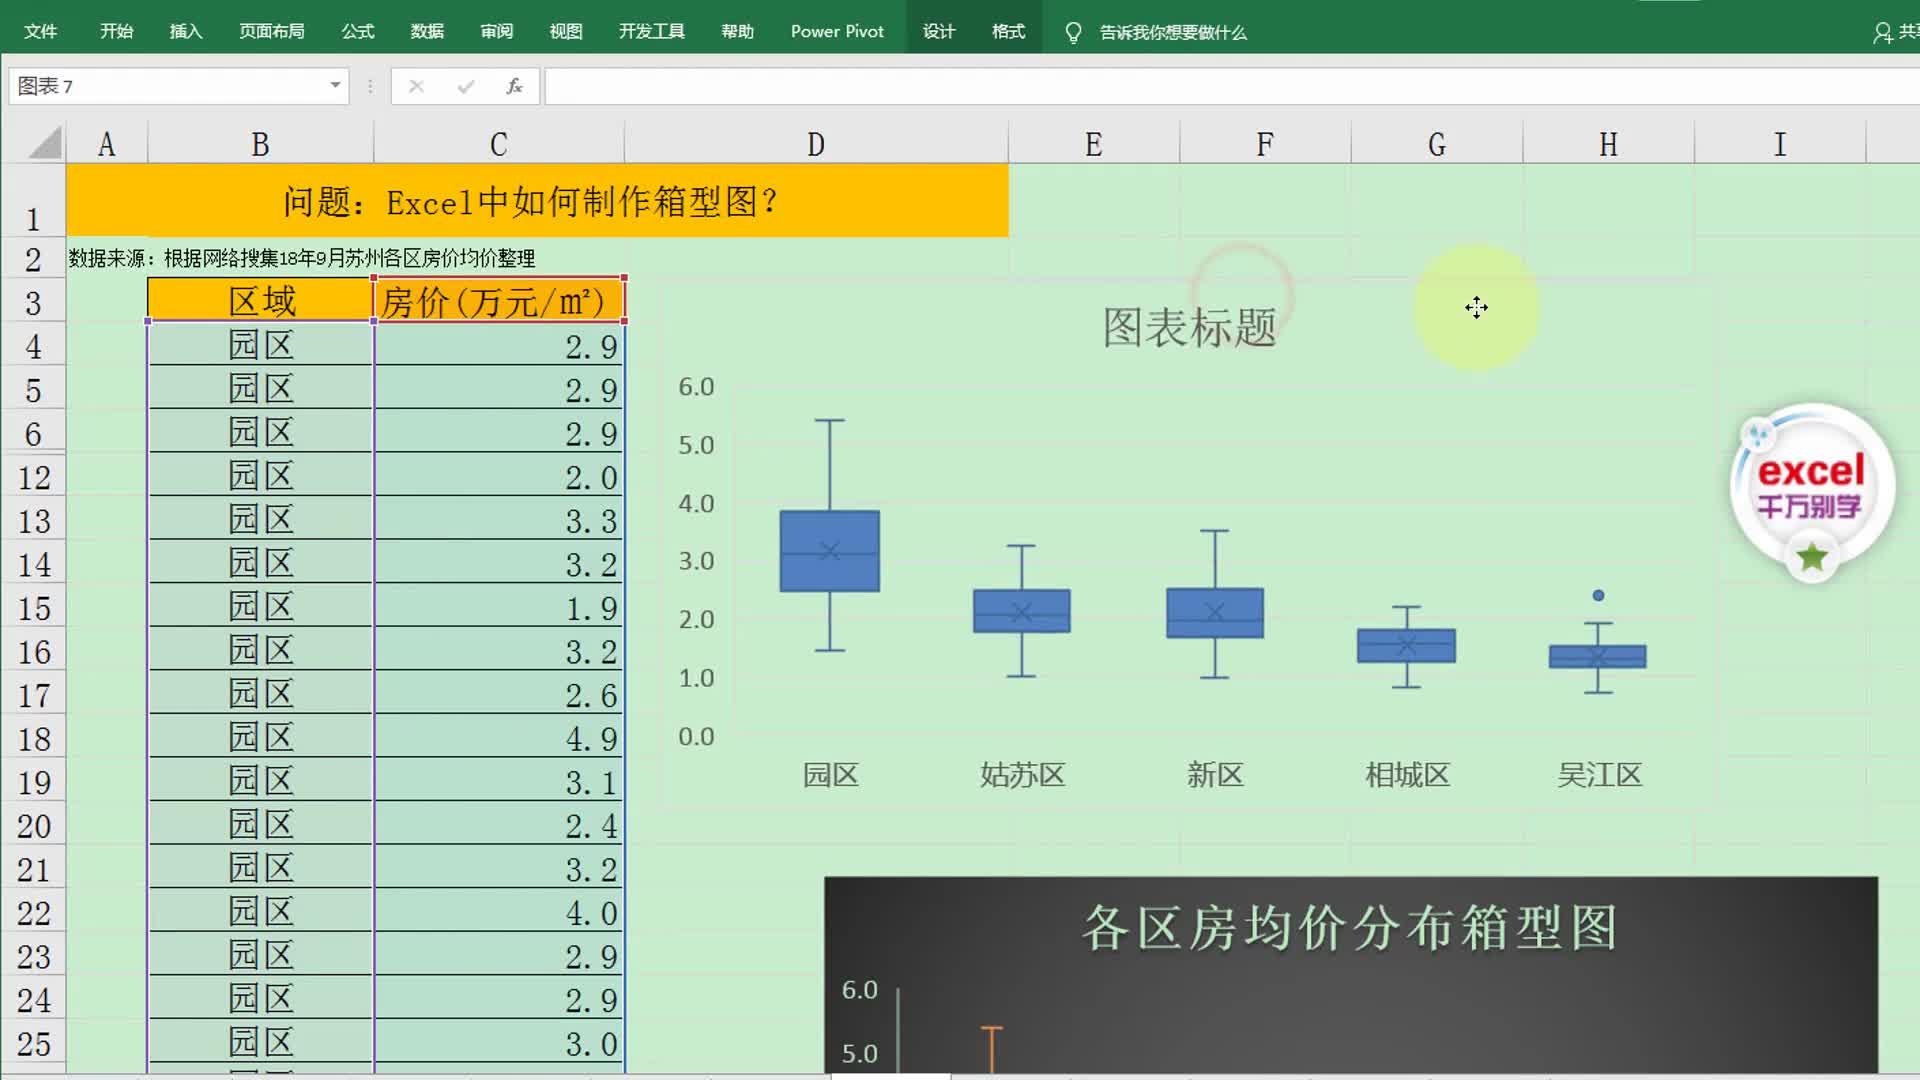Click the 区域 header cell
This screenshot has height=1080, width=1920.
coord(260,300)
